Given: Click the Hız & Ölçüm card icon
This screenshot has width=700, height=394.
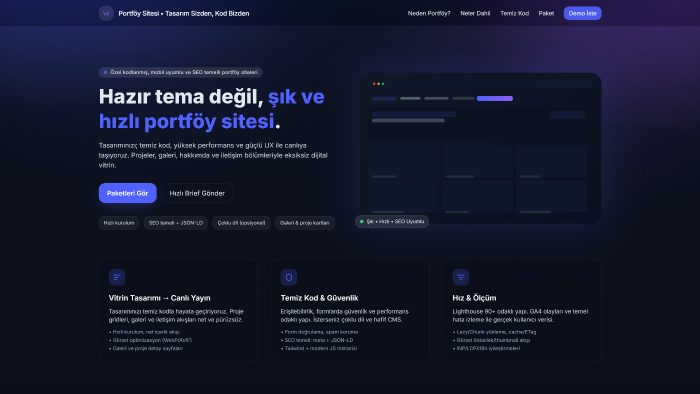Looking at the screenshot, I should click(461, 277).
